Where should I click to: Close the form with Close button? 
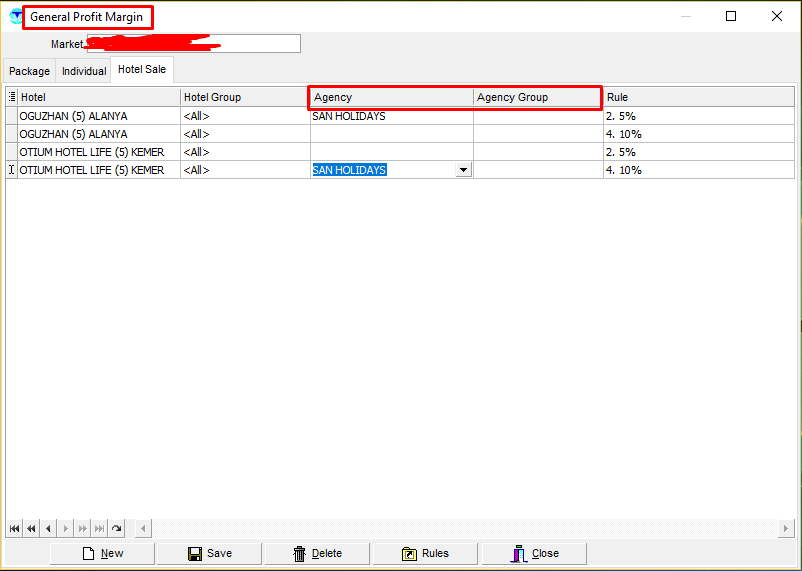click(534, 553)
